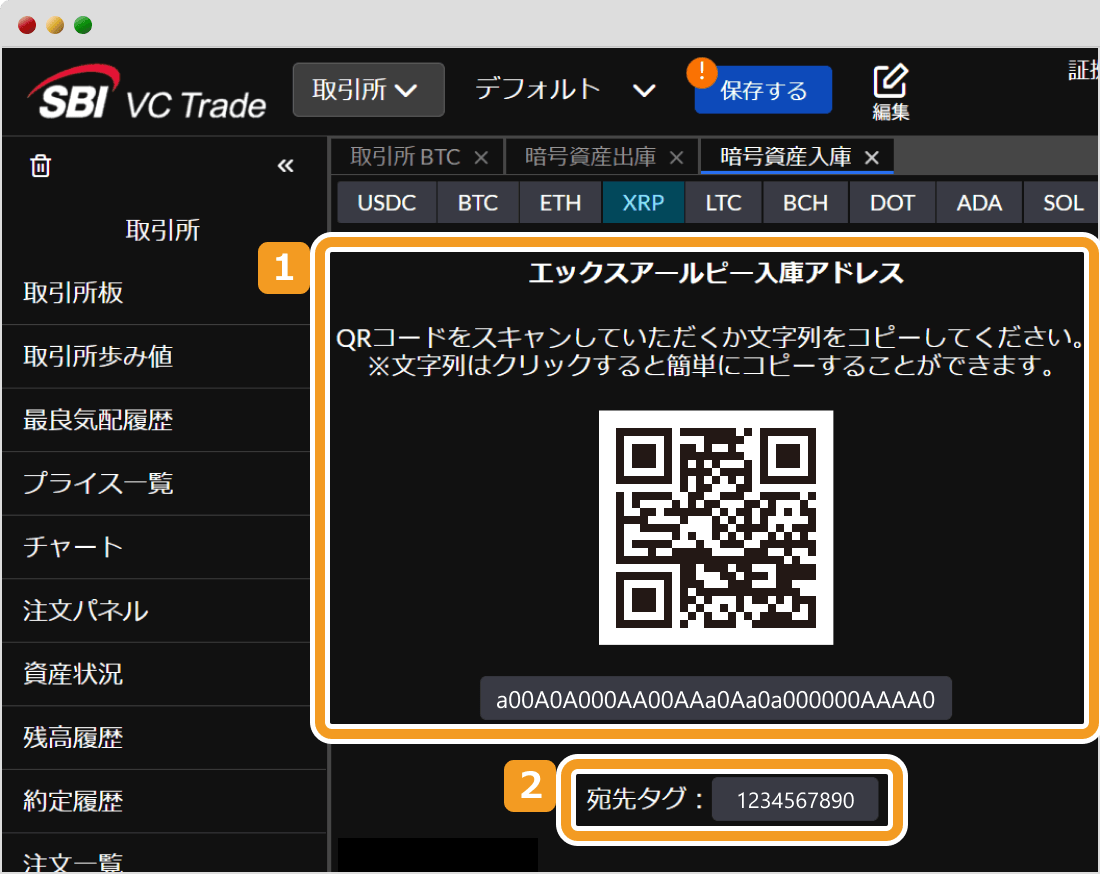Screen dimensions: 1100x874
Task: Switch to the 取引所 BTC tab
Action: point(405,156)
